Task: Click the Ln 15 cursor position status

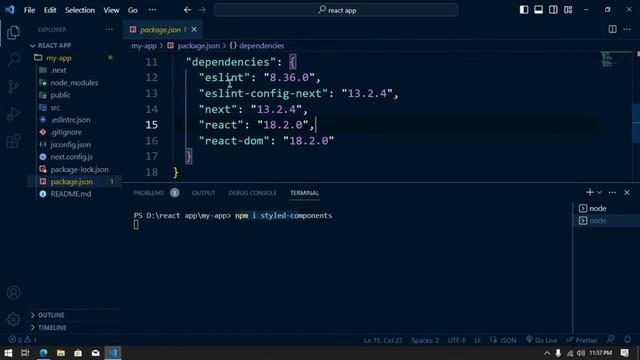Action: pyautogui.click(x=383, y=340)
